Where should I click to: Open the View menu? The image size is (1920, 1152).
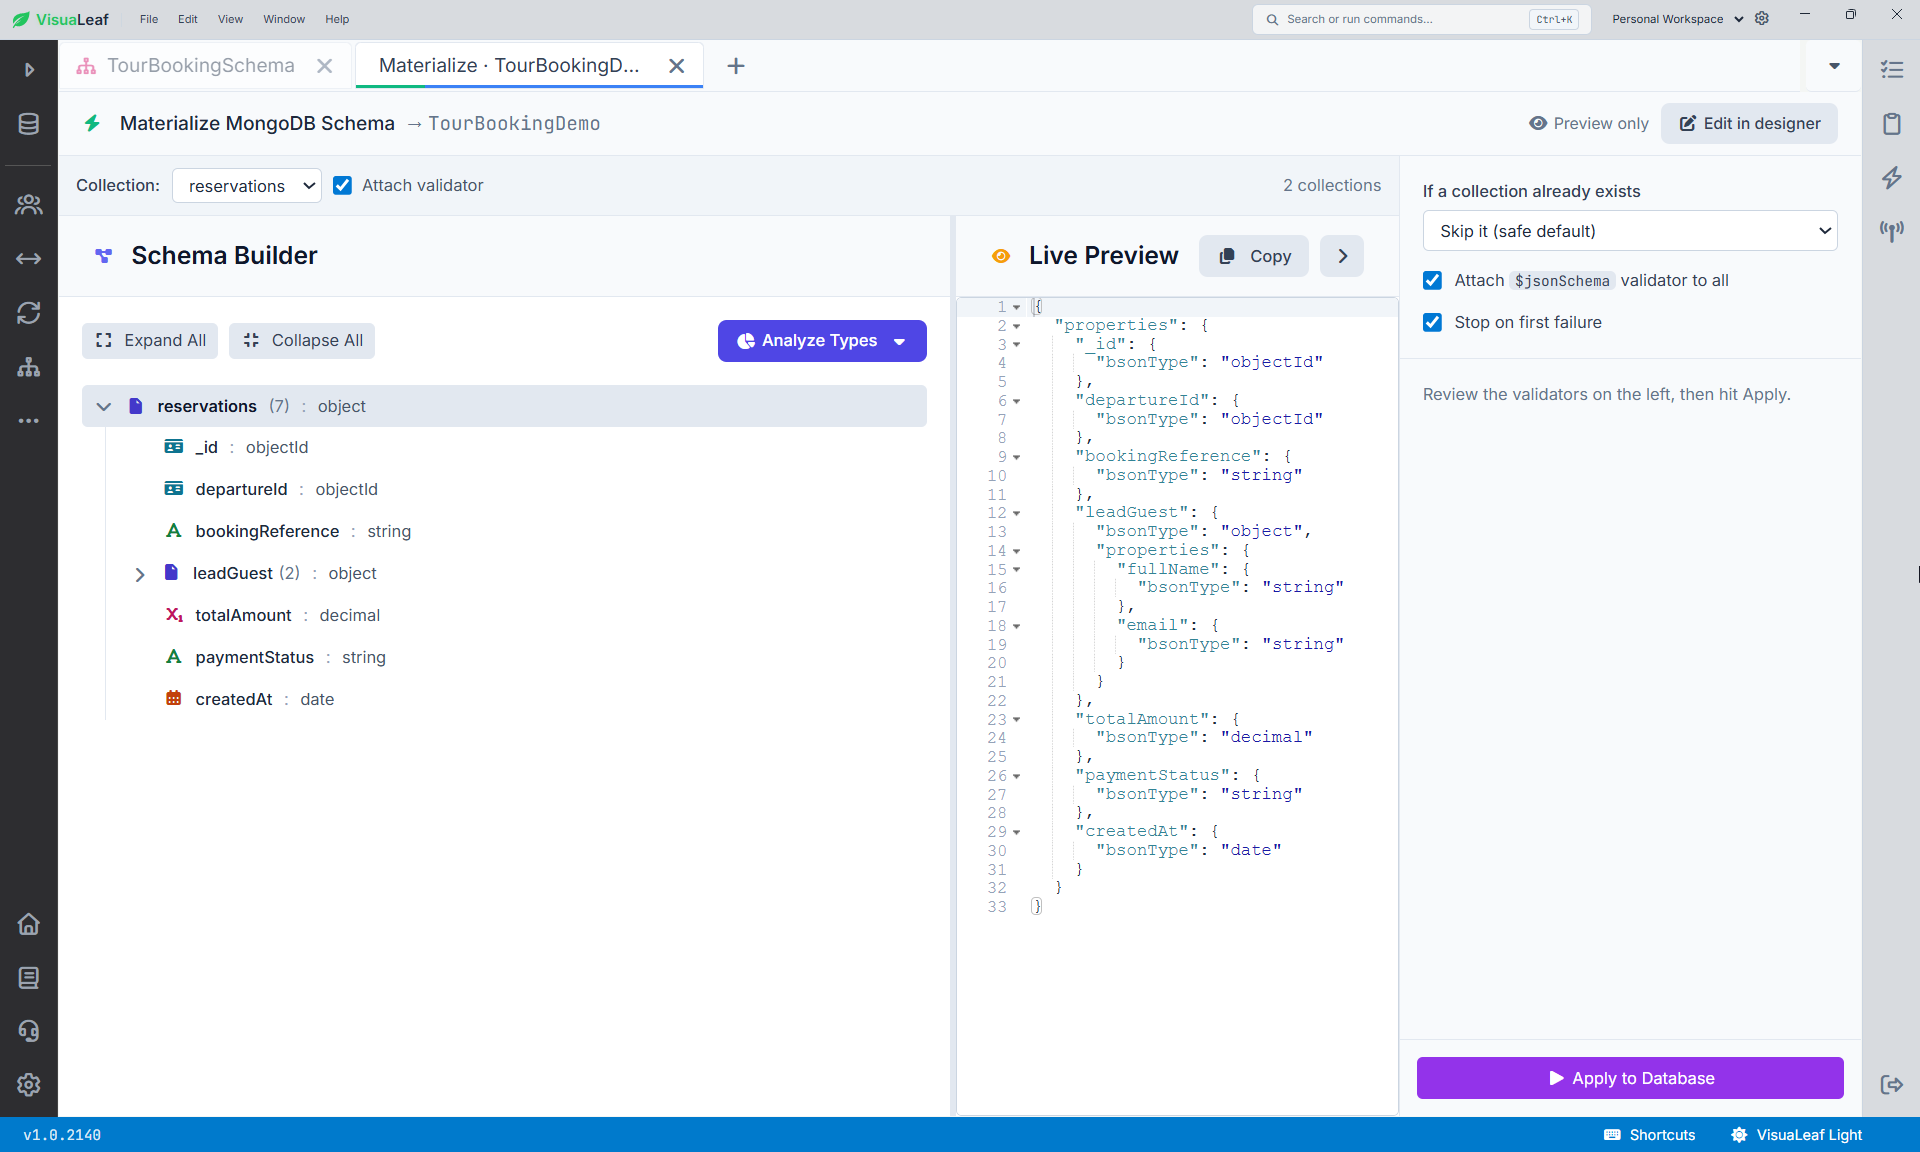tap(231, 19)
